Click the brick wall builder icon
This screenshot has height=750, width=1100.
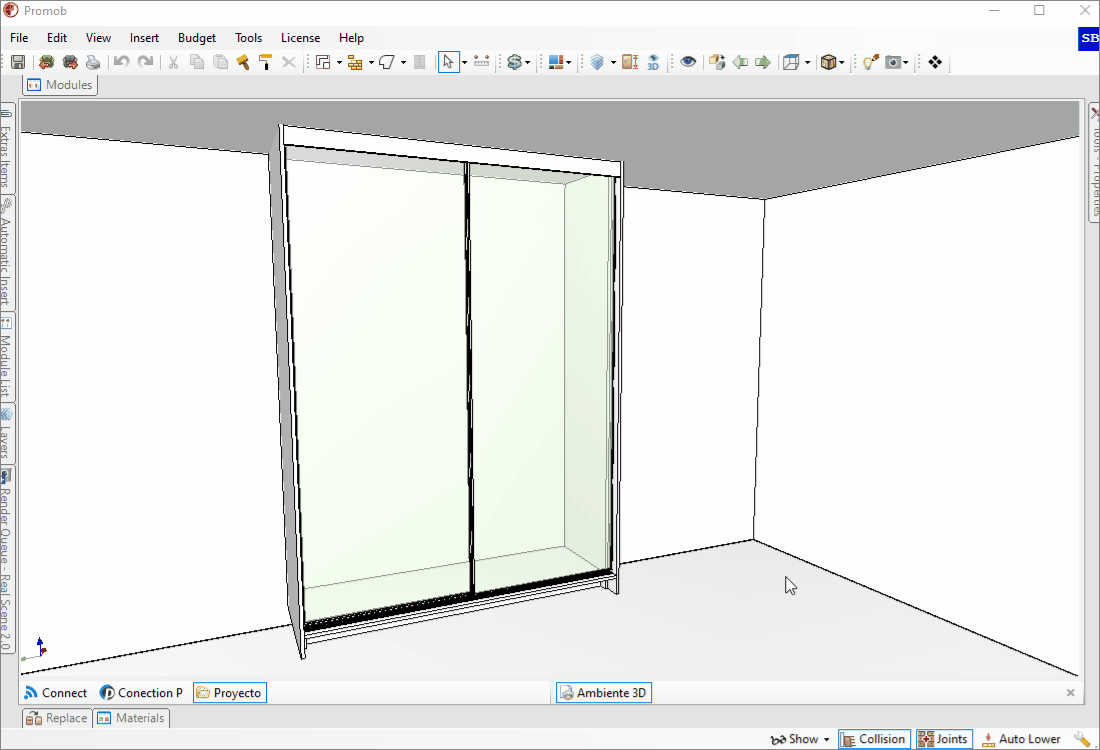[x=355, y=62]
